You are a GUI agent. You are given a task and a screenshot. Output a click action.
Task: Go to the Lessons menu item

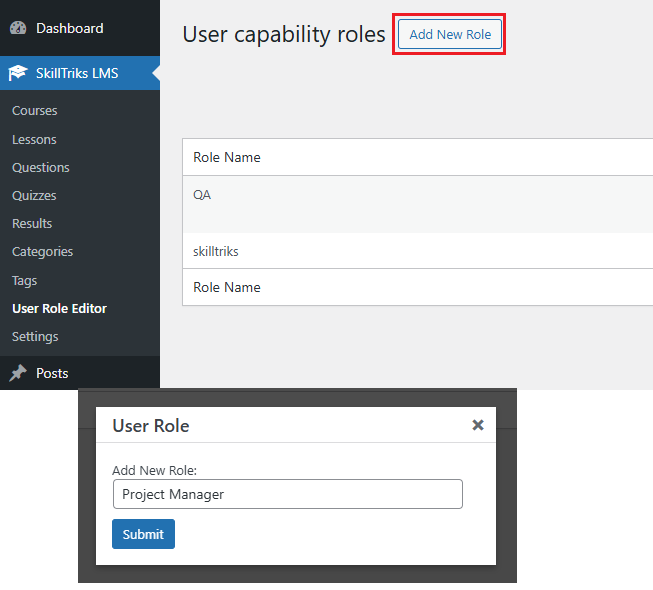[34, 139]
